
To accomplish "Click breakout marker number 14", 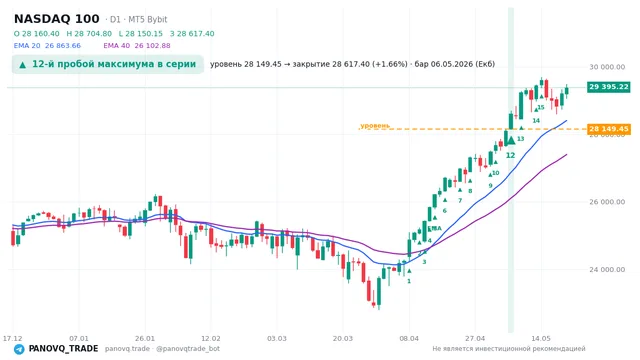I will (x=536, y=120).
